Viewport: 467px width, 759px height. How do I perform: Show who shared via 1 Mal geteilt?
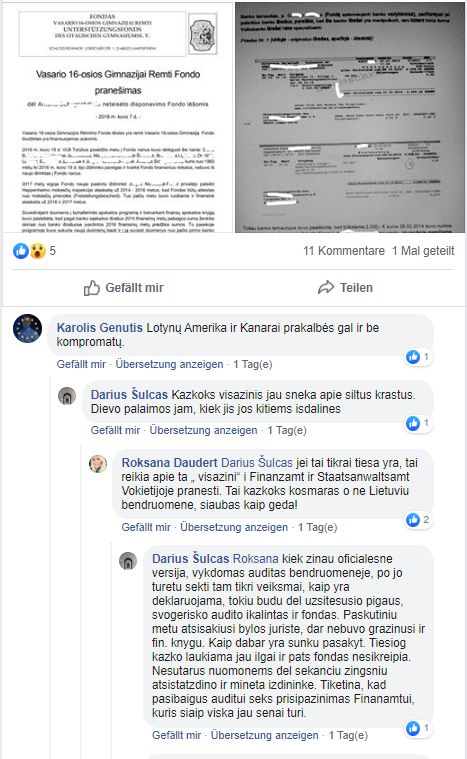423,251
